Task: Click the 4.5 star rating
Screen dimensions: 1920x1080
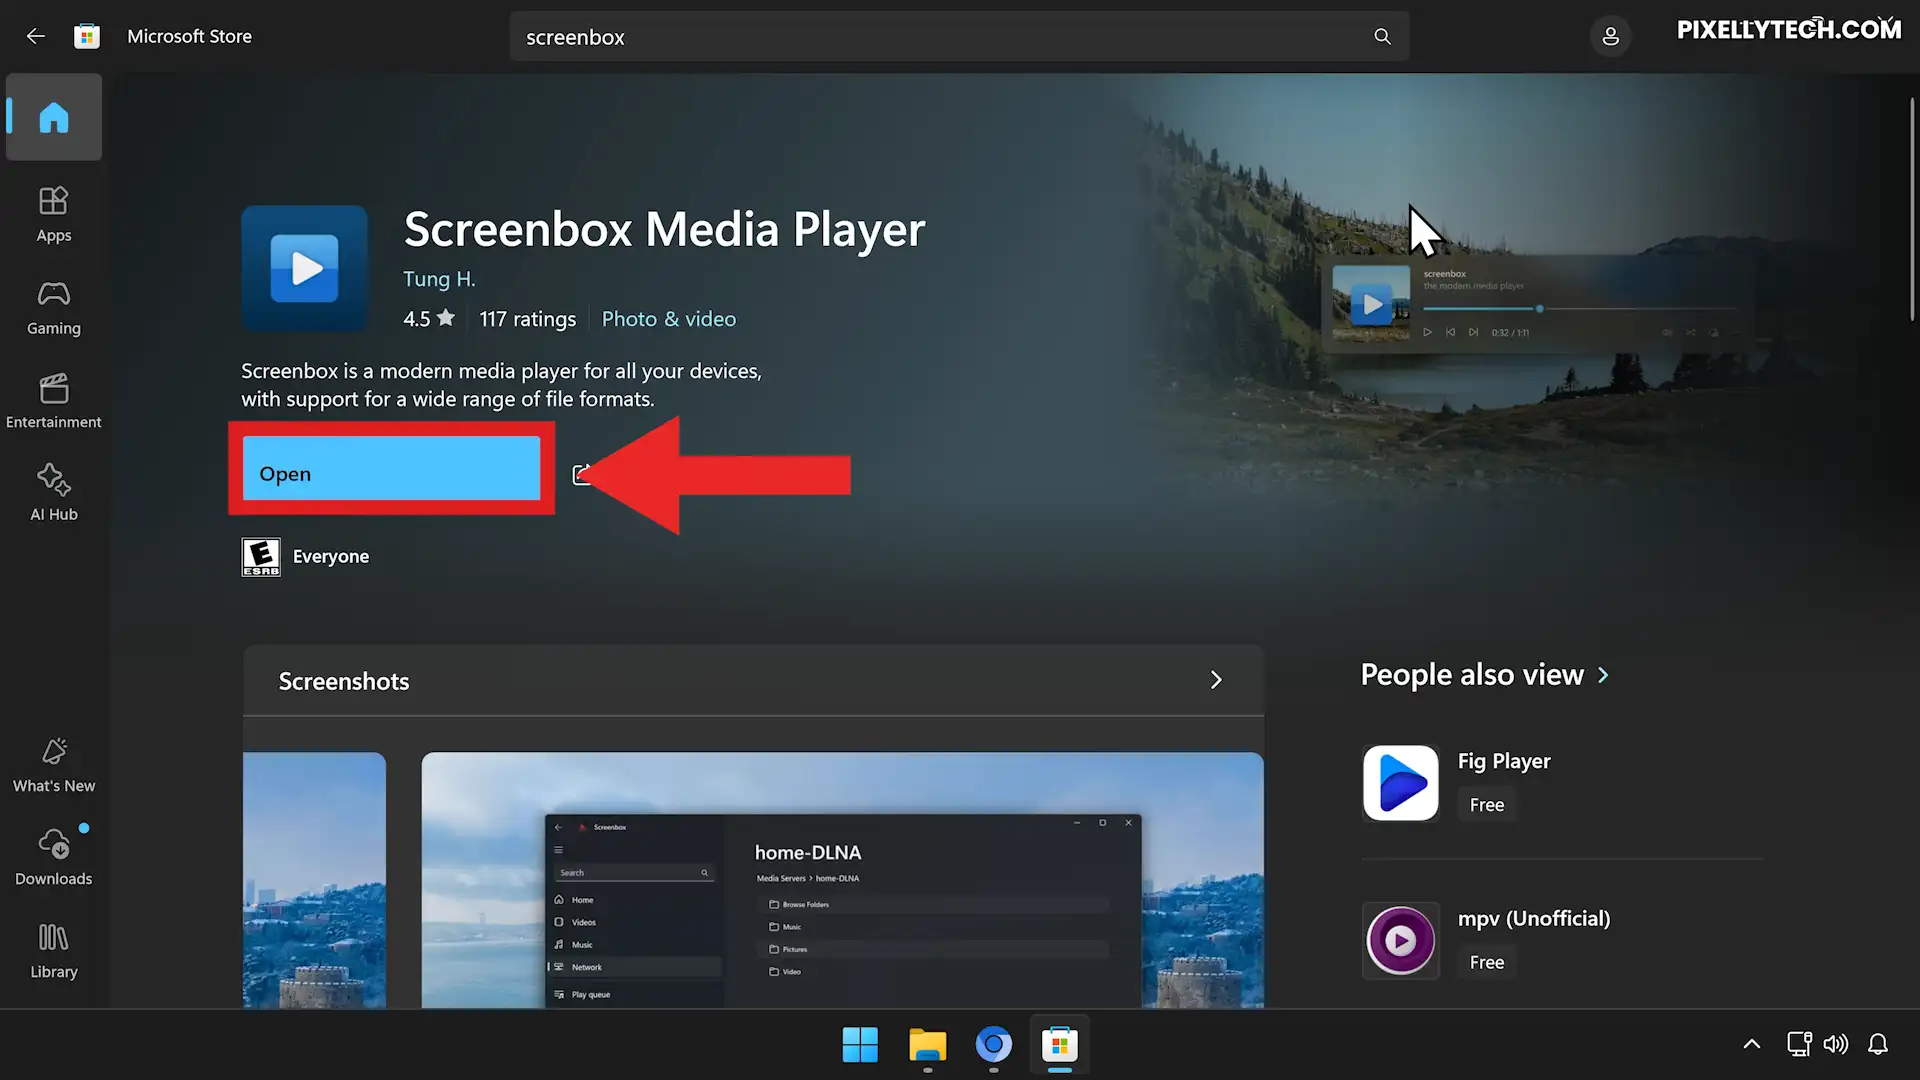Action: click(x=429, y=319)
